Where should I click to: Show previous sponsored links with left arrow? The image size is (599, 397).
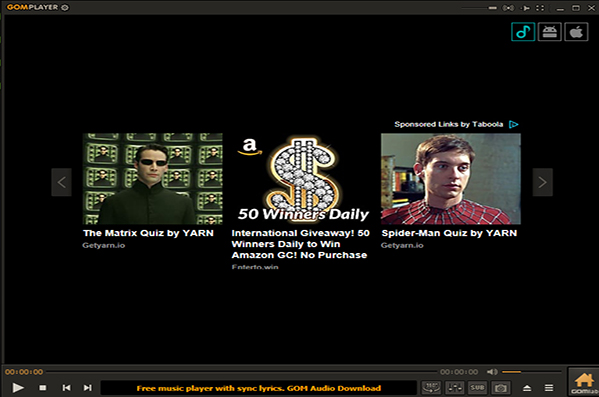[x=62, y=182]
